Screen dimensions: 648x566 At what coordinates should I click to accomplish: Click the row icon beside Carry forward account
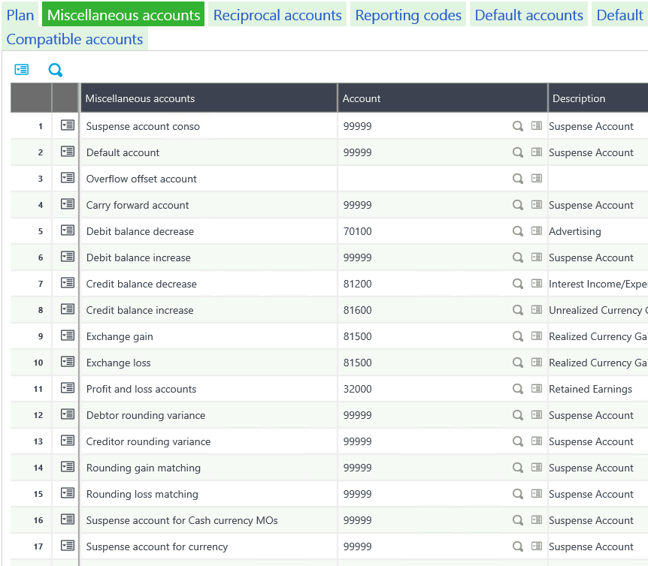[x=67, y=205]
